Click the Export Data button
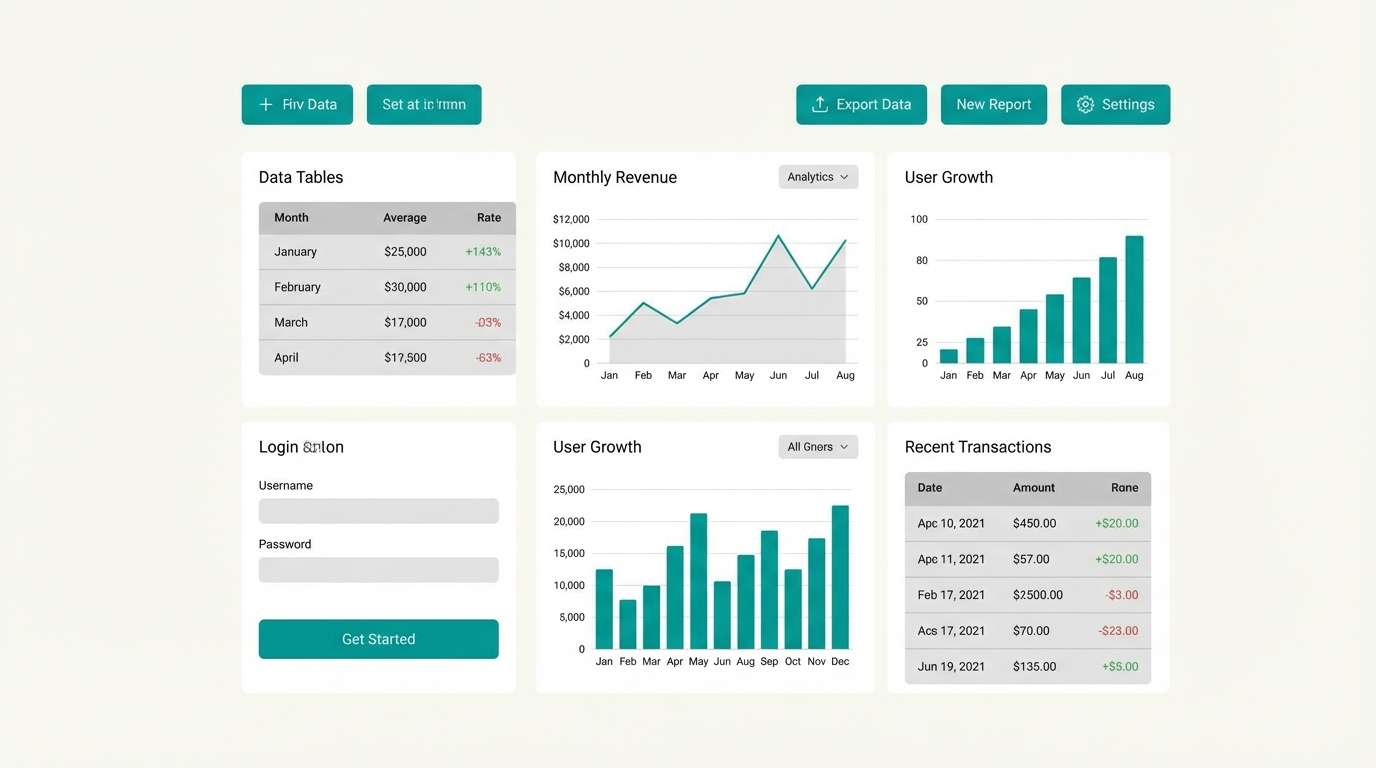 tap(861, 104)
